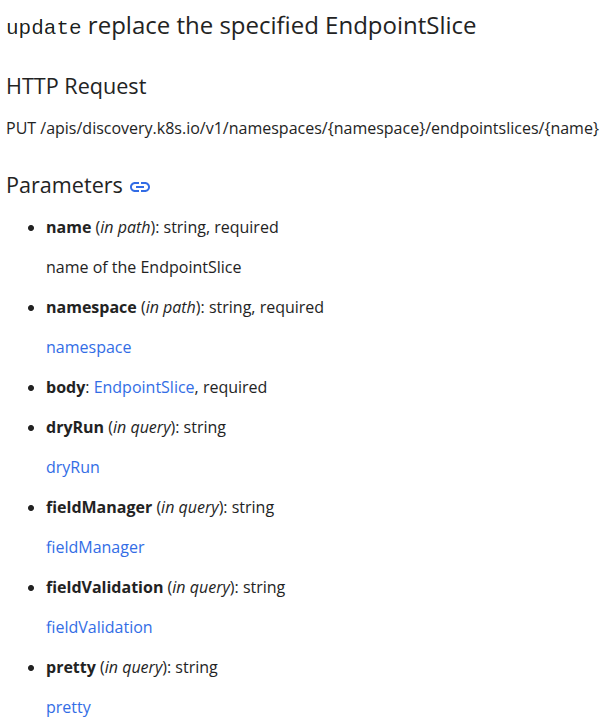Screen dimensions: 600x728
Task: Click the Parameters heading text
Action: (64, 186)
